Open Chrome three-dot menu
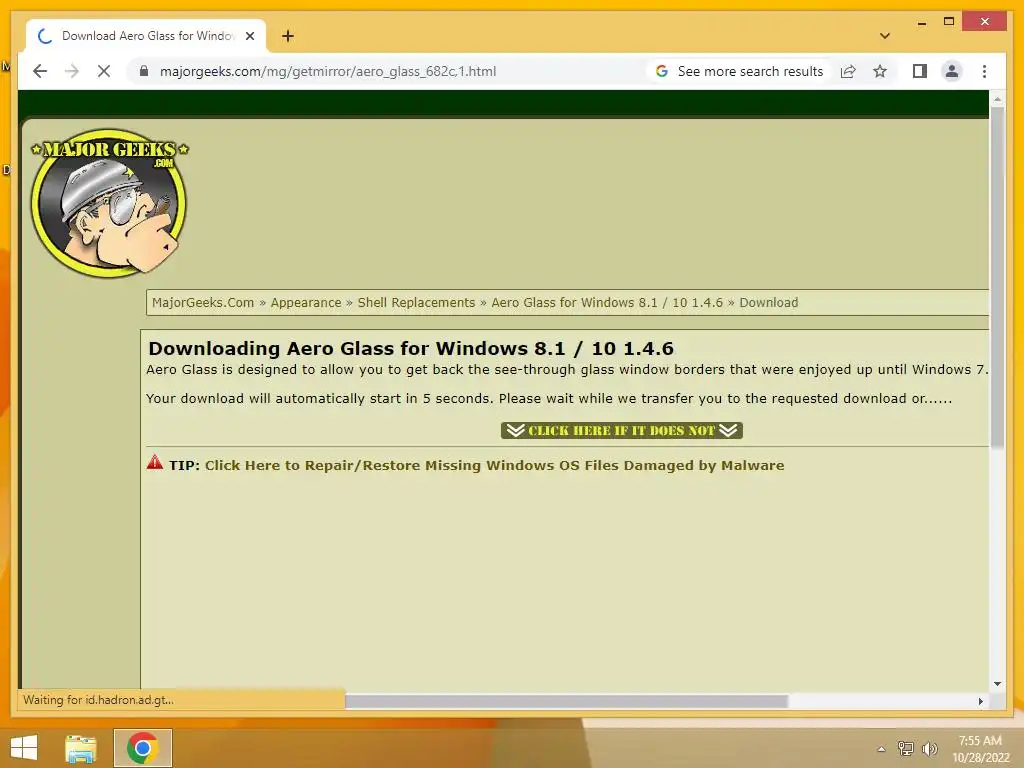Image resolution: width=1024 pixels, height=768 pixels. 984,71
